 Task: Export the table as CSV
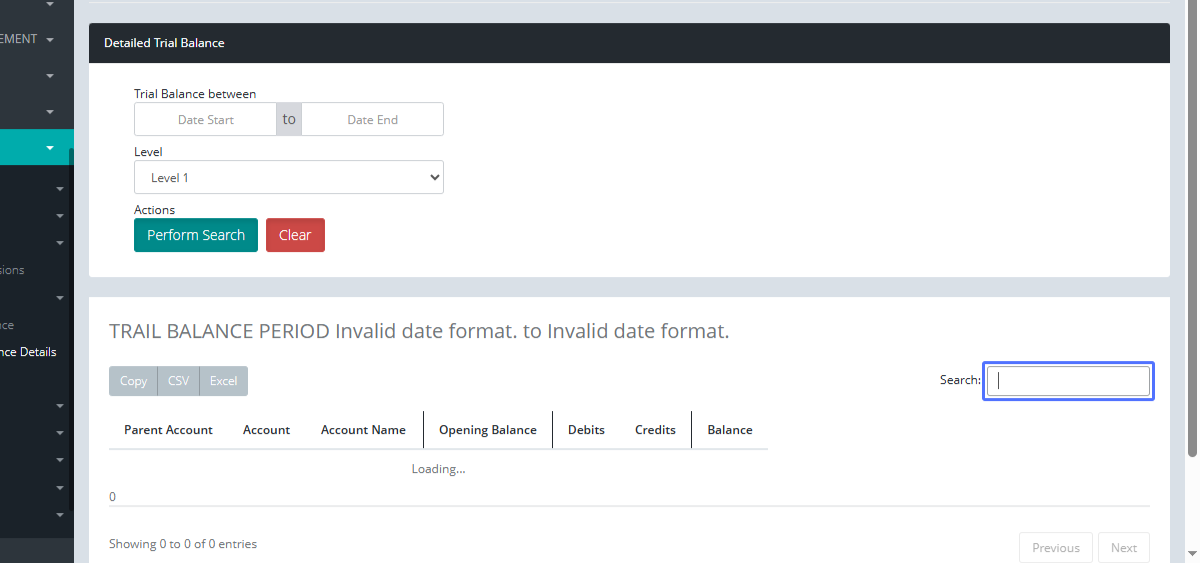pyautogui.click(x=178, y=381)
